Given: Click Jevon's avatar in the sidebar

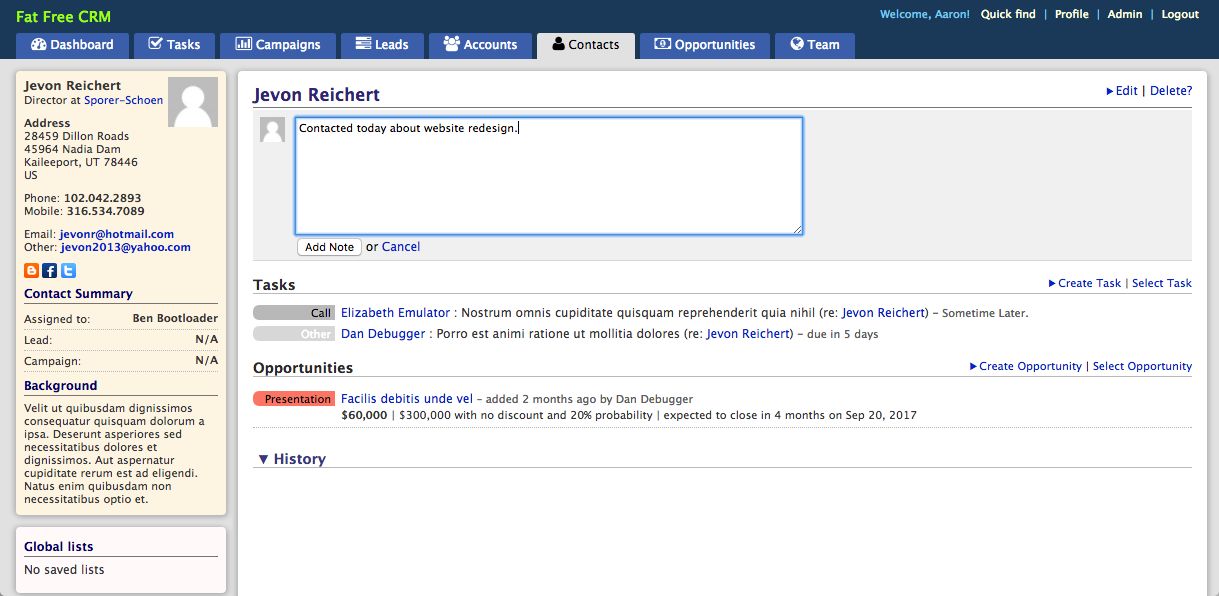Looking at the screenshot, I should click(x=192, y=102).
